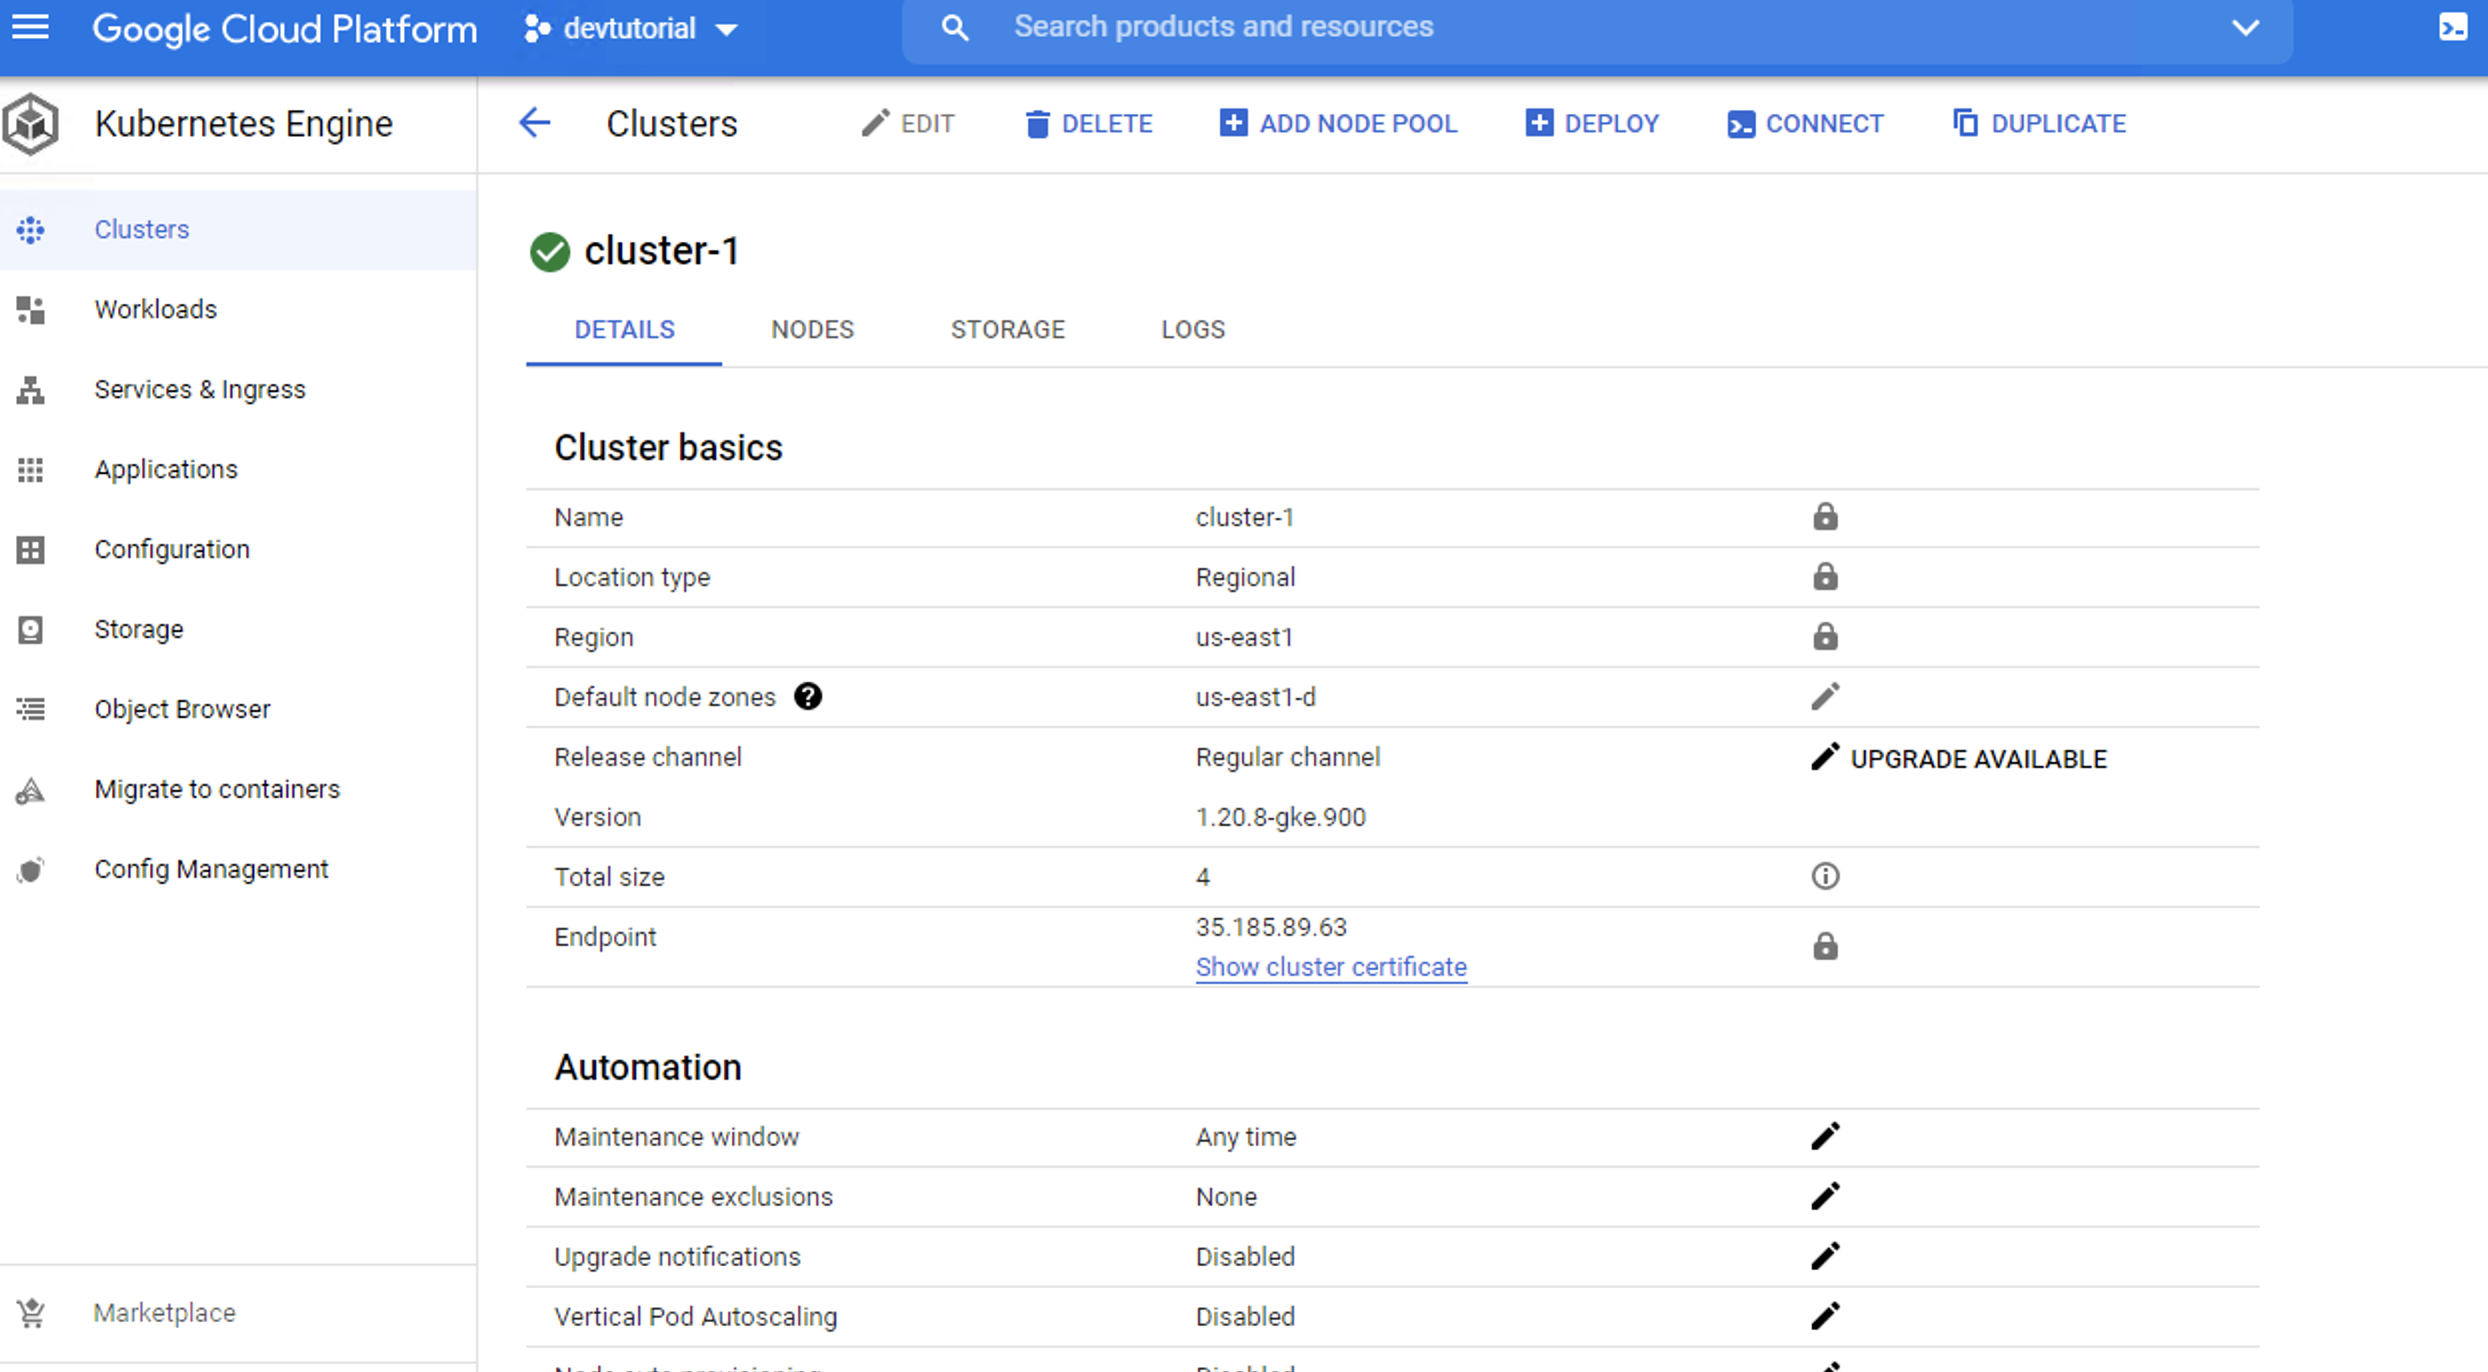Click the green cluster status checkmark
The image size is (2488, 1372).
point(550,252)
